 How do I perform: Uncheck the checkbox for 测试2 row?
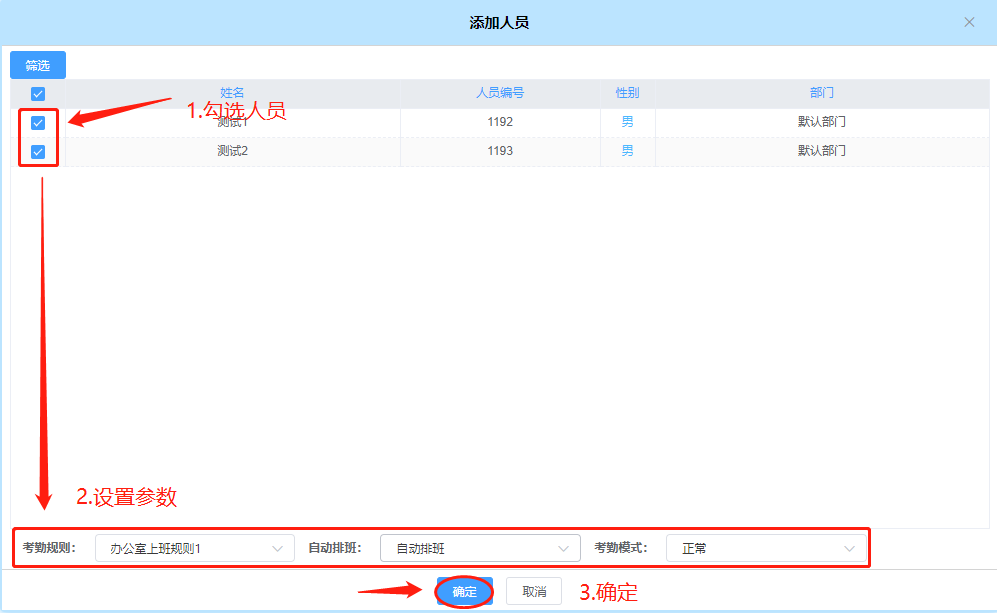[38, 152]
